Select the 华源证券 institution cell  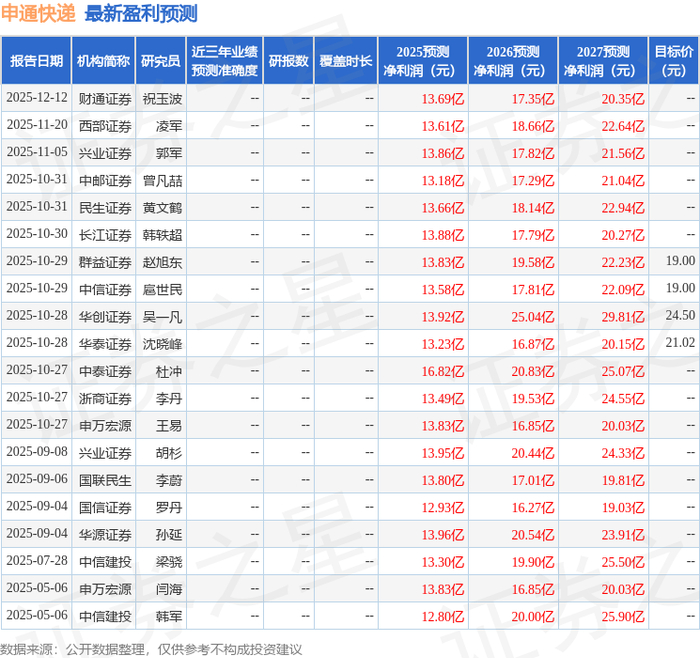point(105,534)
